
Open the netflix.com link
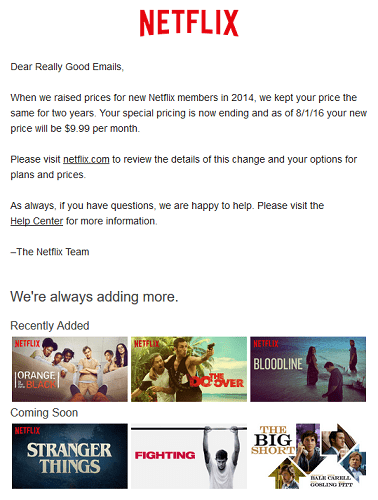[x=86, y=159]
